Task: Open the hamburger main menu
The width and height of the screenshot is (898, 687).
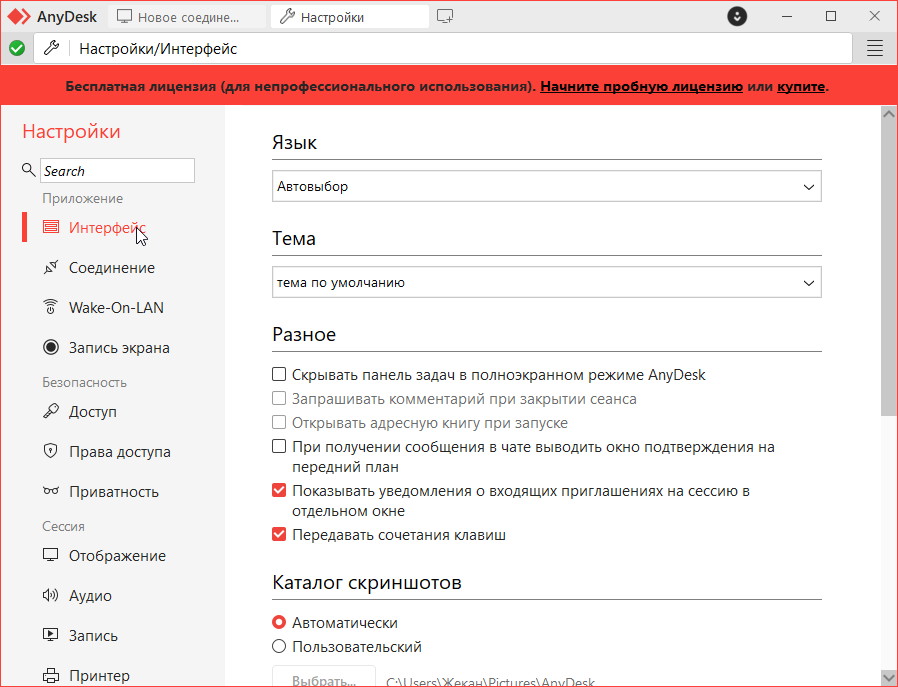Action: [x=875, y=49]
